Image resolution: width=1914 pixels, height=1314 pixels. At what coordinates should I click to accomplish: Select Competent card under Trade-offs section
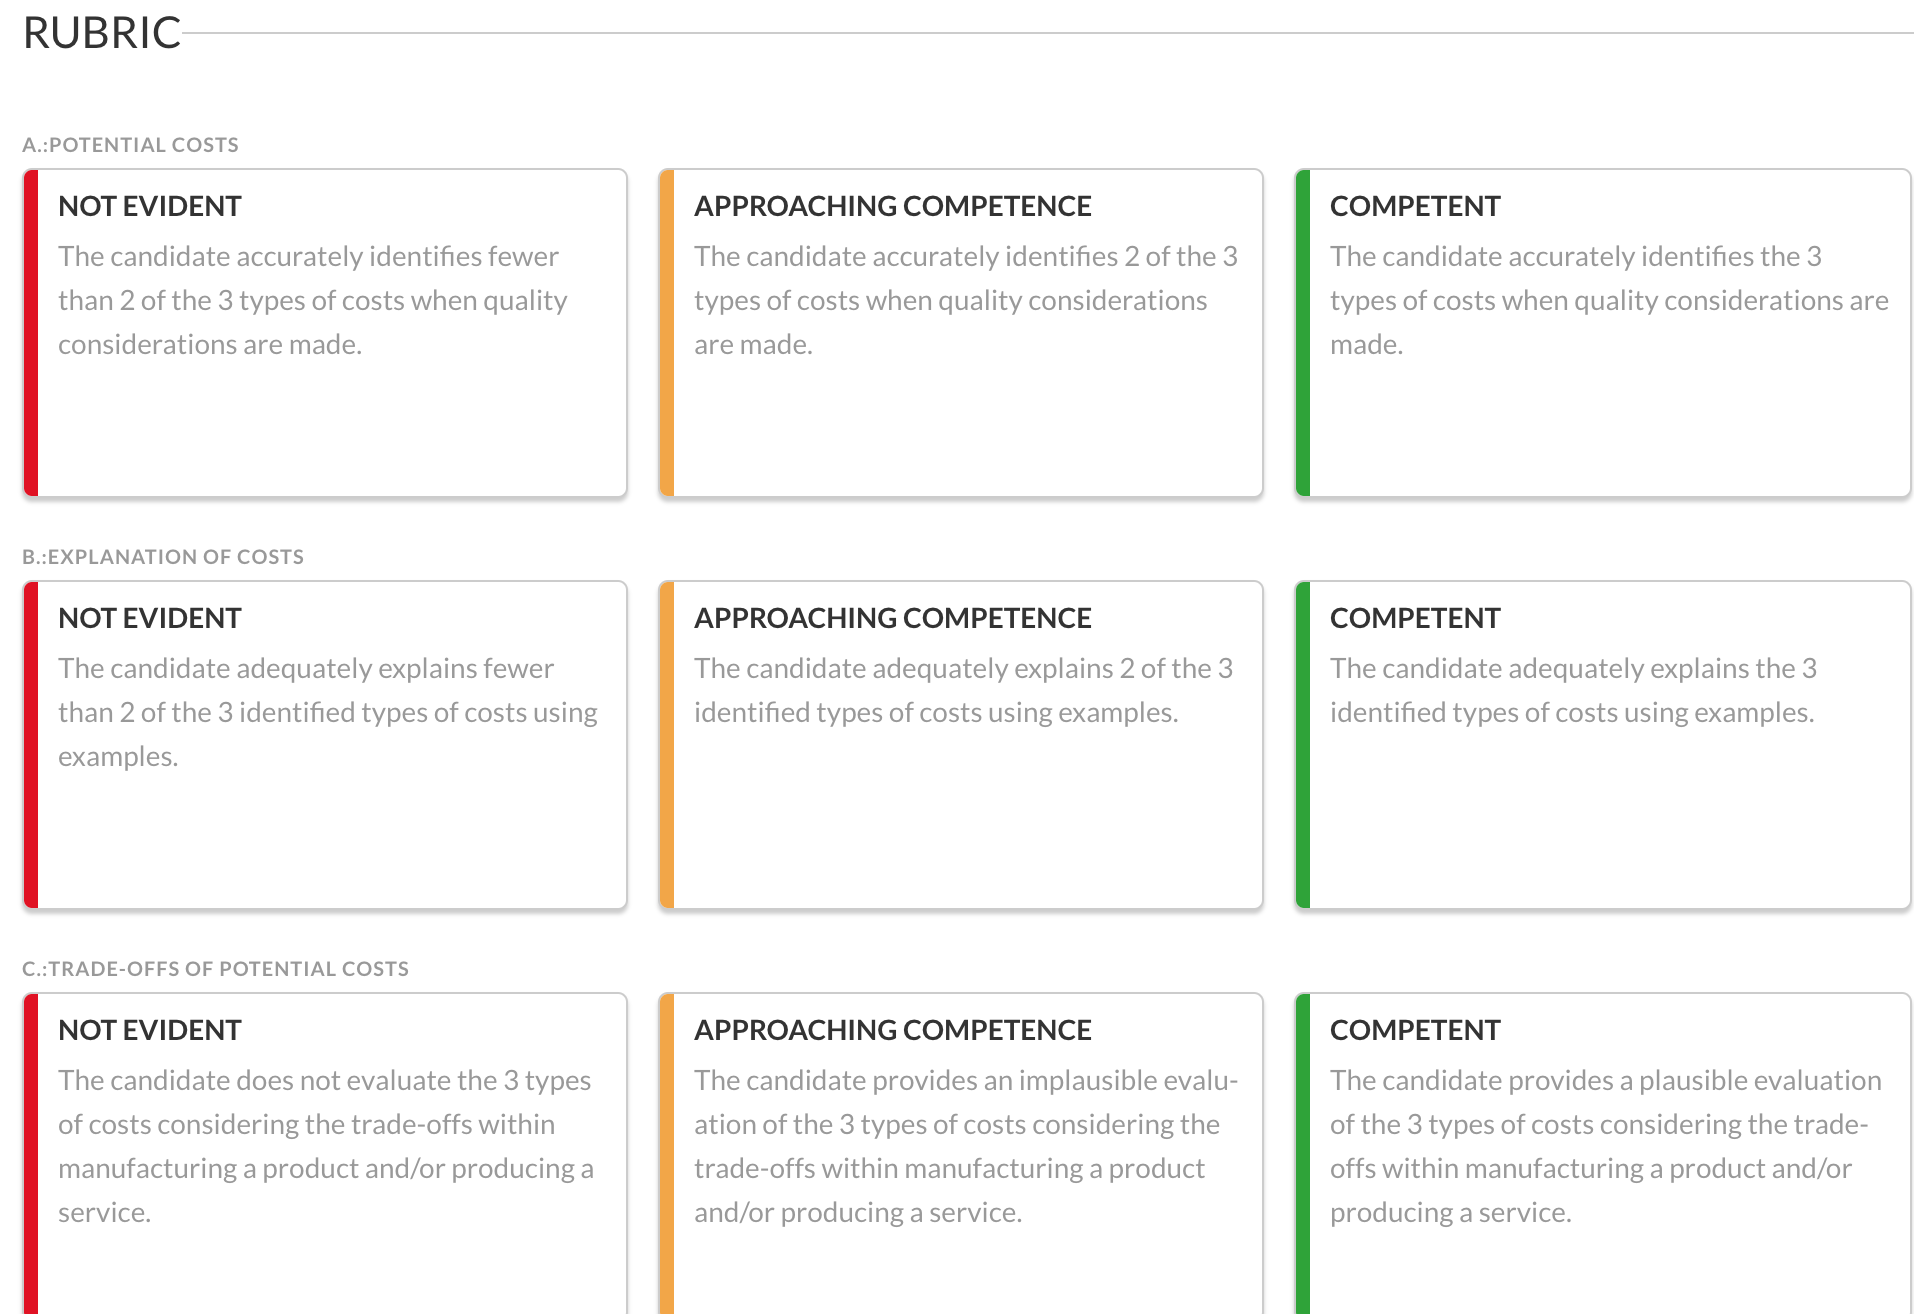coord(1603,1153)
